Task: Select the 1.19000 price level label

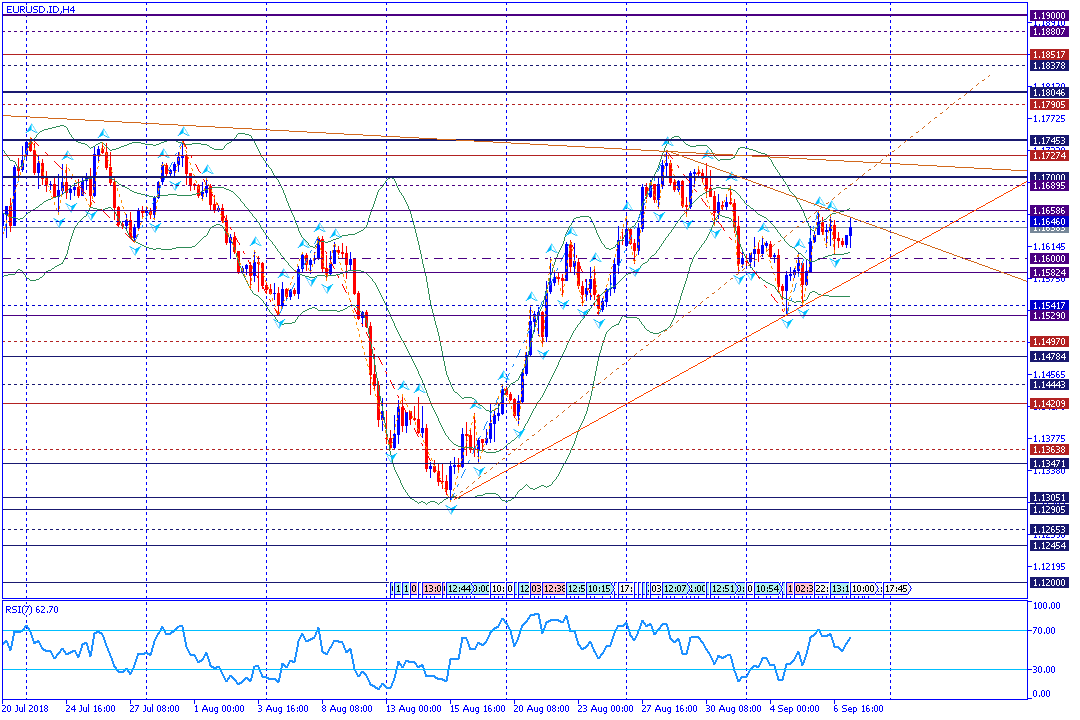Action: (x=1050, y=16)
